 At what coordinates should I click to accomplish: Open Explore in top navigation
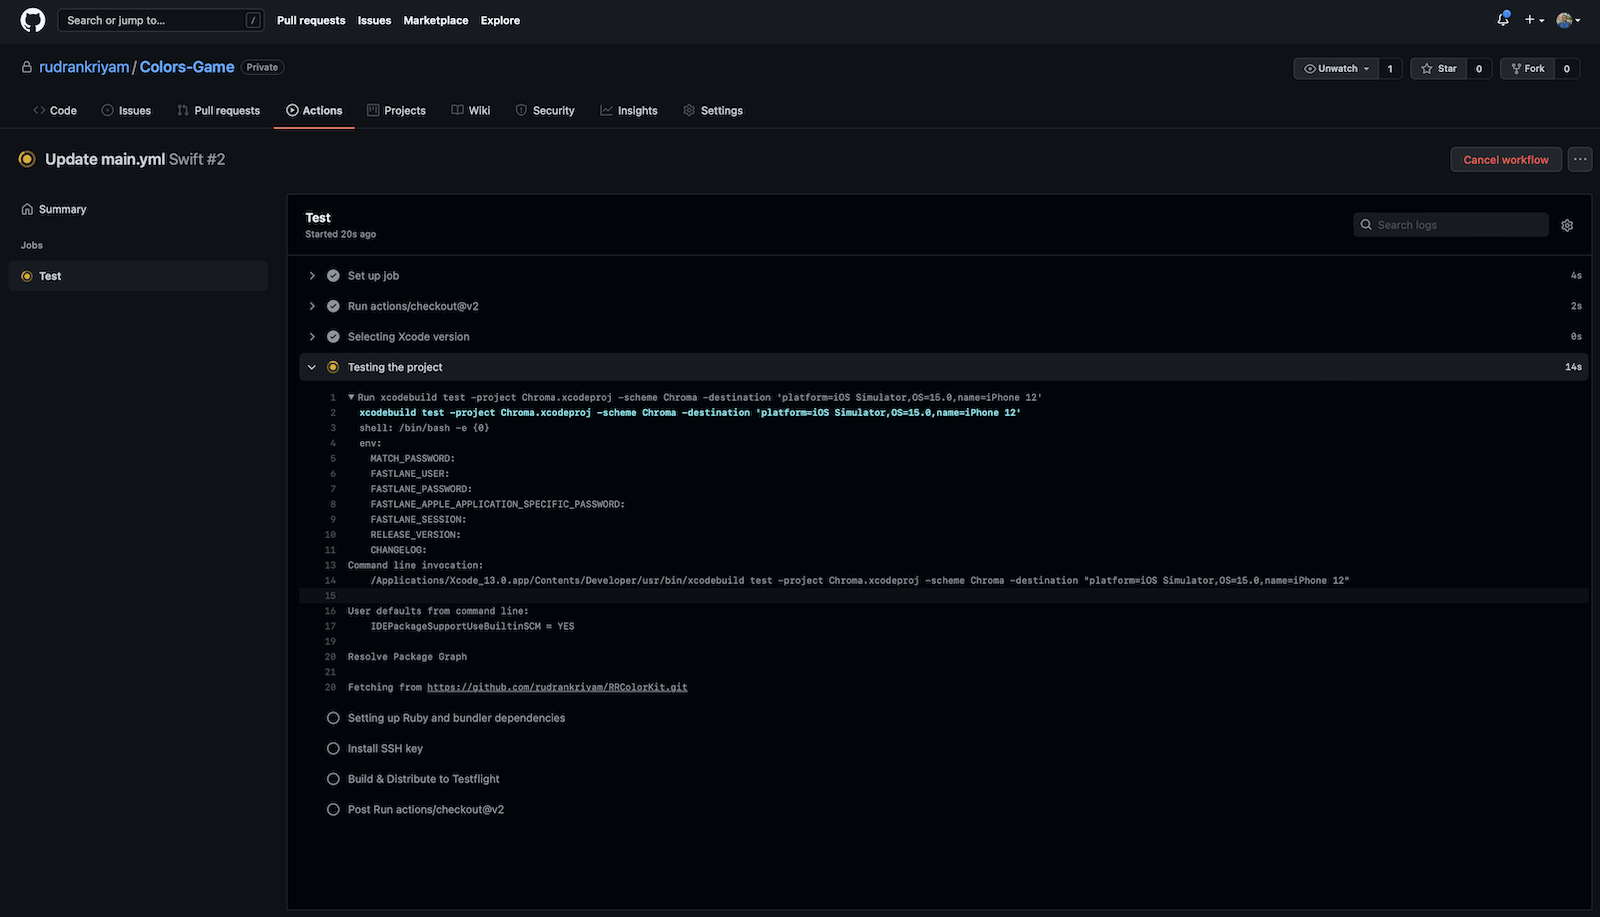pos(500,20)
